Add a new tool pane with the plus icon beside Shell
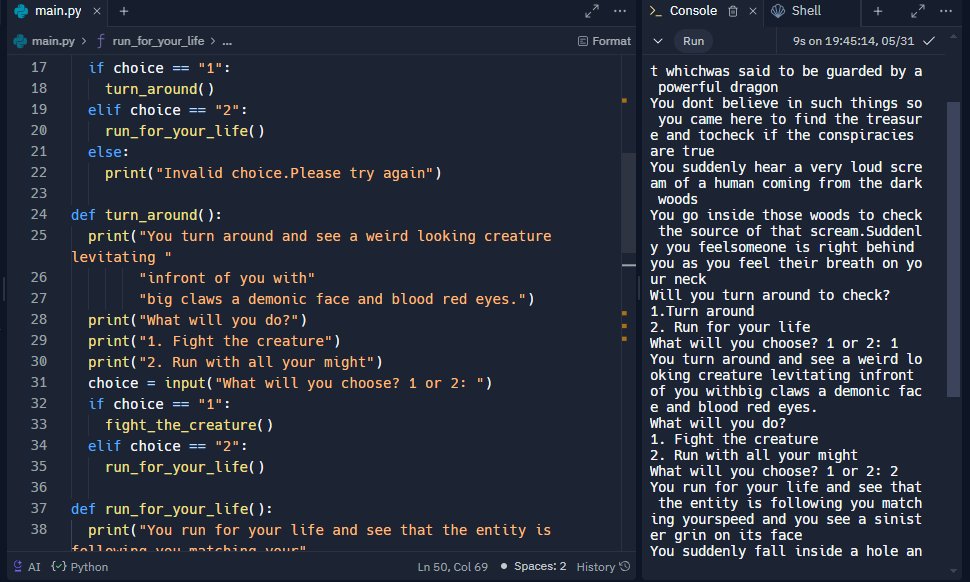 point(878,13)
